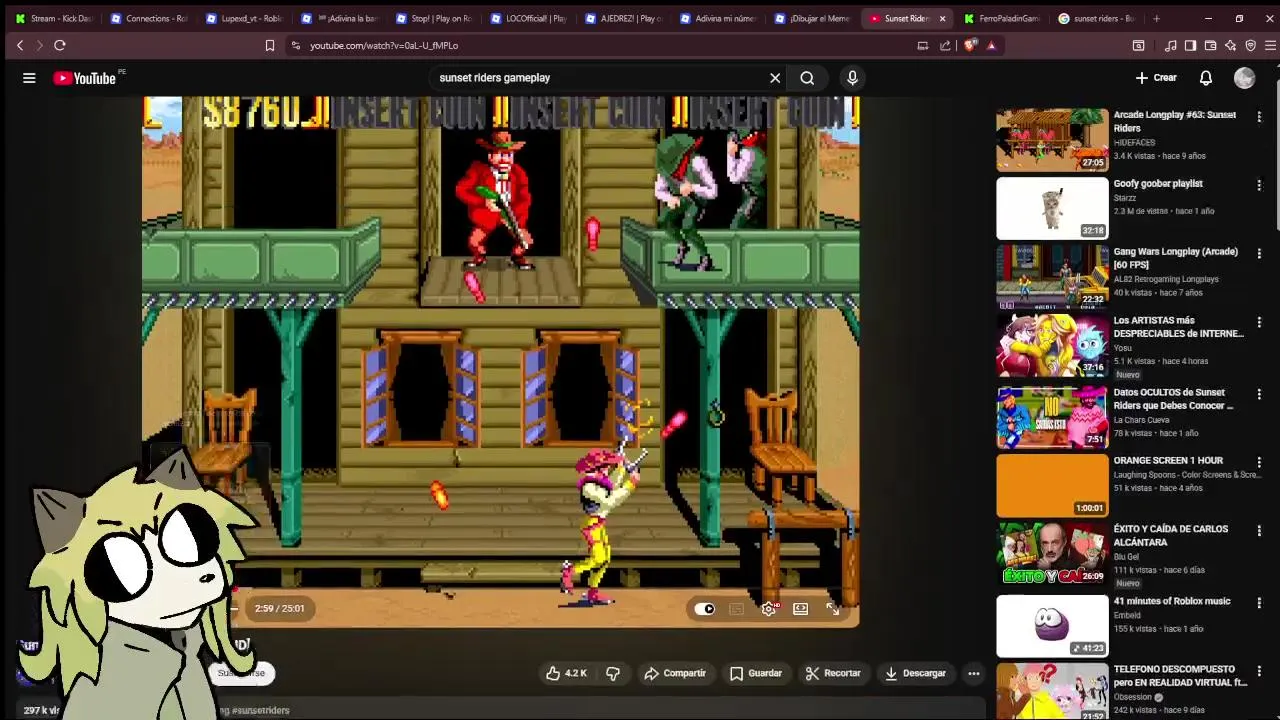Open Datos OCULTOS de Sunset Riders title

tap(1174, 399)
